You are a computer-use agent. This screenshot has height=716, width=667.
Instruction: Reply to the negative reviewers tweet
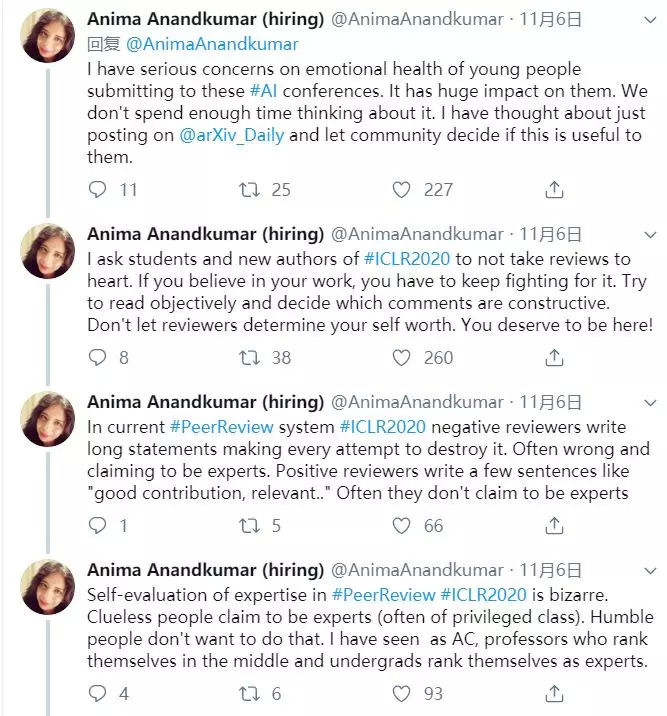[x=97, y=526]
